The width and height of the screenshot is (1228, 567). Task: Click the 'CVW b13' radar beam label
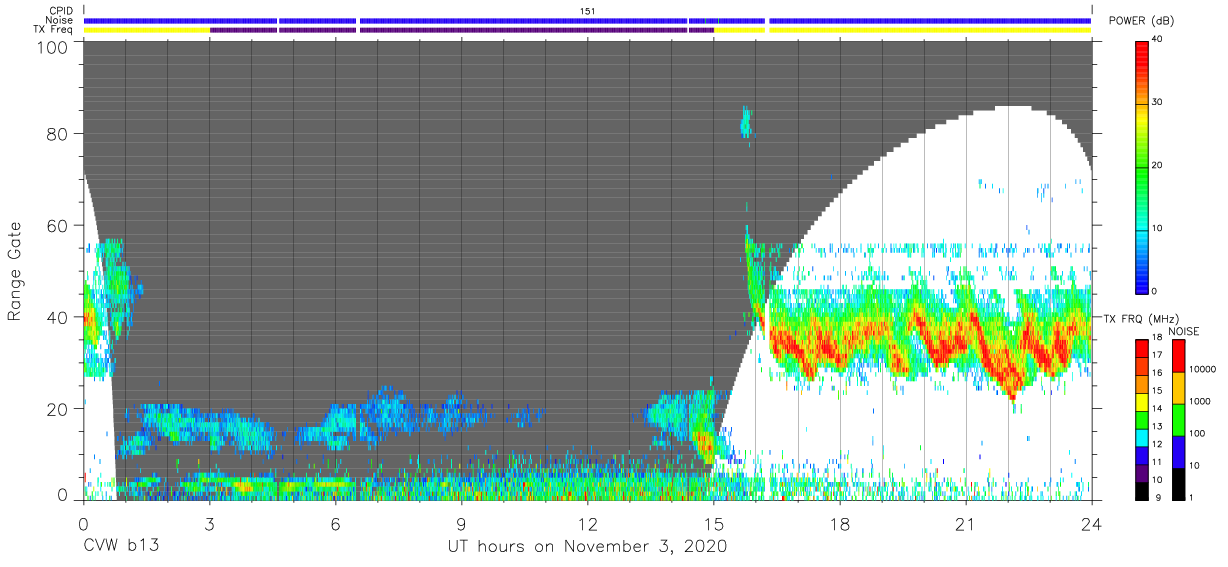[x=121, y=547]
